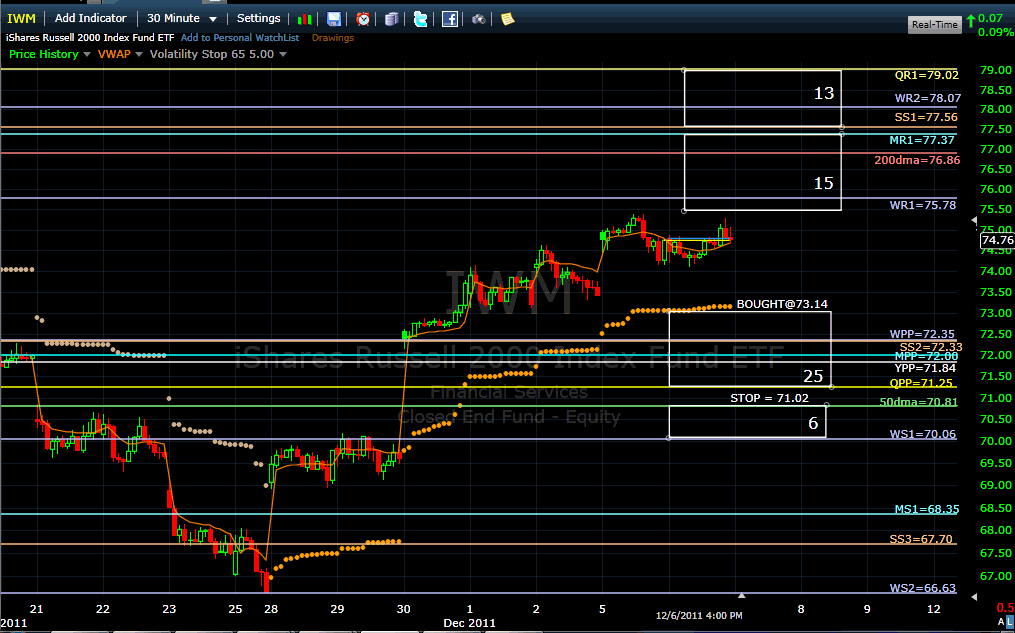Image resolution: width=1015 pixels, height=633 pixels.
Task: Click the left-pointing arrow below the 67.00 price label
Action: pyautogui.click(x=975, y=597)
